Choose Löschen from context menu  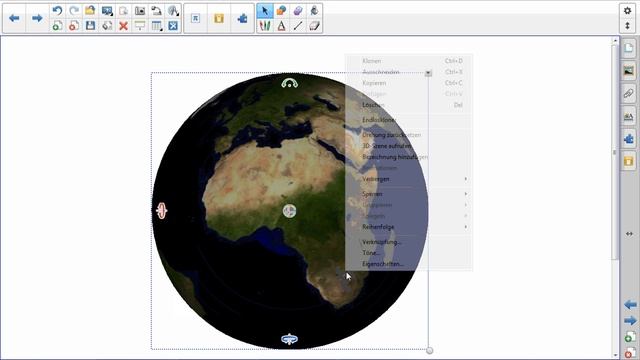409,105
